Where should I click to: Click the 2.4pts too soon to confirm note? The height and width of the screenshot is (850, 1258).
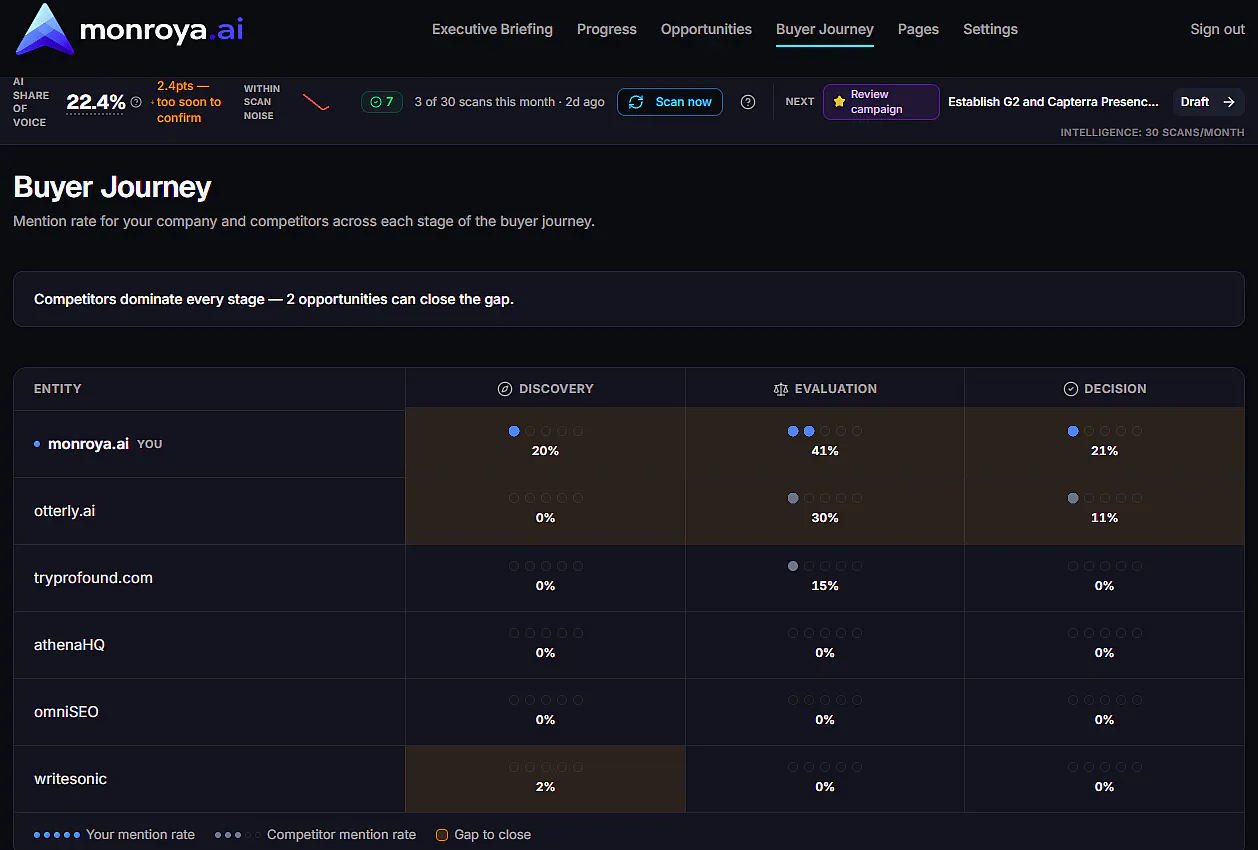click(189, 102)
